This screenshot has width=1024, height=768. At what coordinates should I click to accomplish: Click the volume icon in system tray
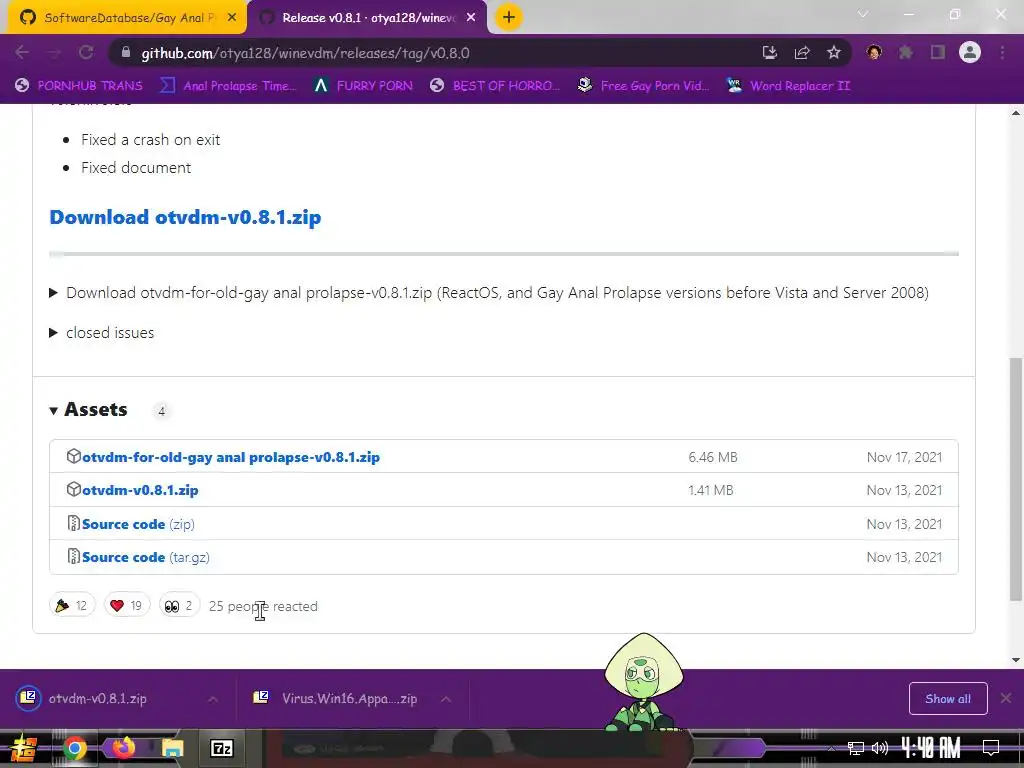tap(880, 748)
